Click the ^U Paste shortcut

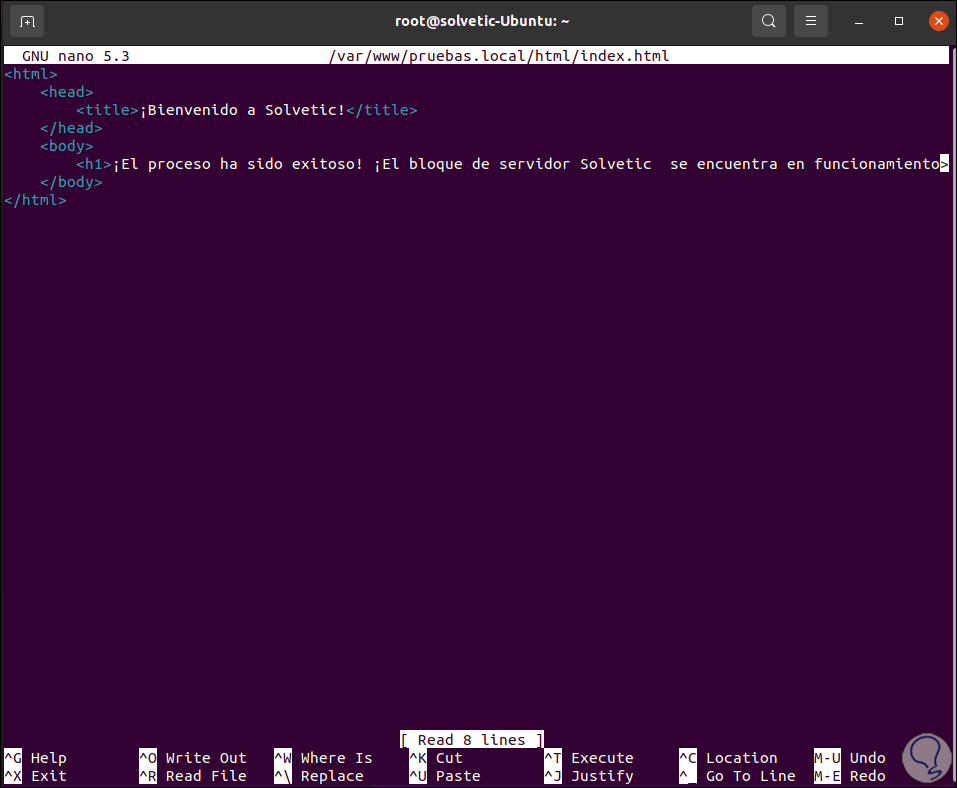pos(445,776)
